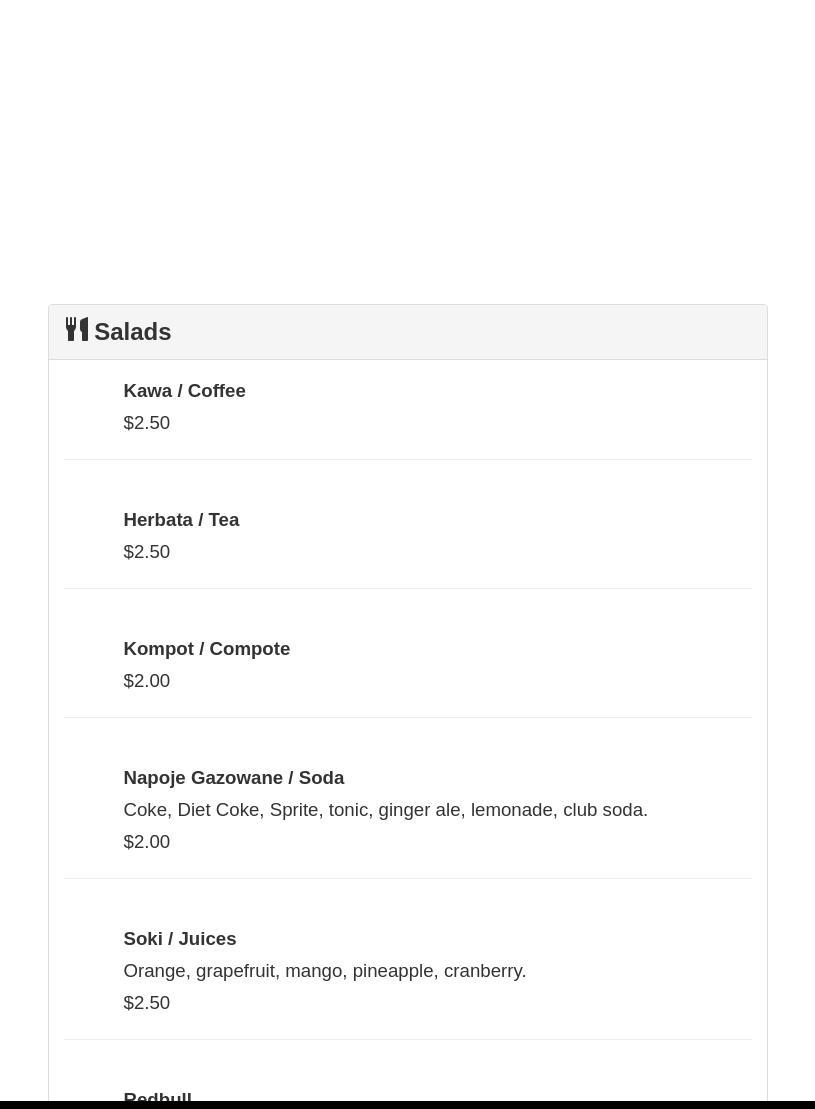Click the $2.00 price under Napoje Gazowane / Soda
This screenshot has width=815, height=1109.
coord(146,842)
